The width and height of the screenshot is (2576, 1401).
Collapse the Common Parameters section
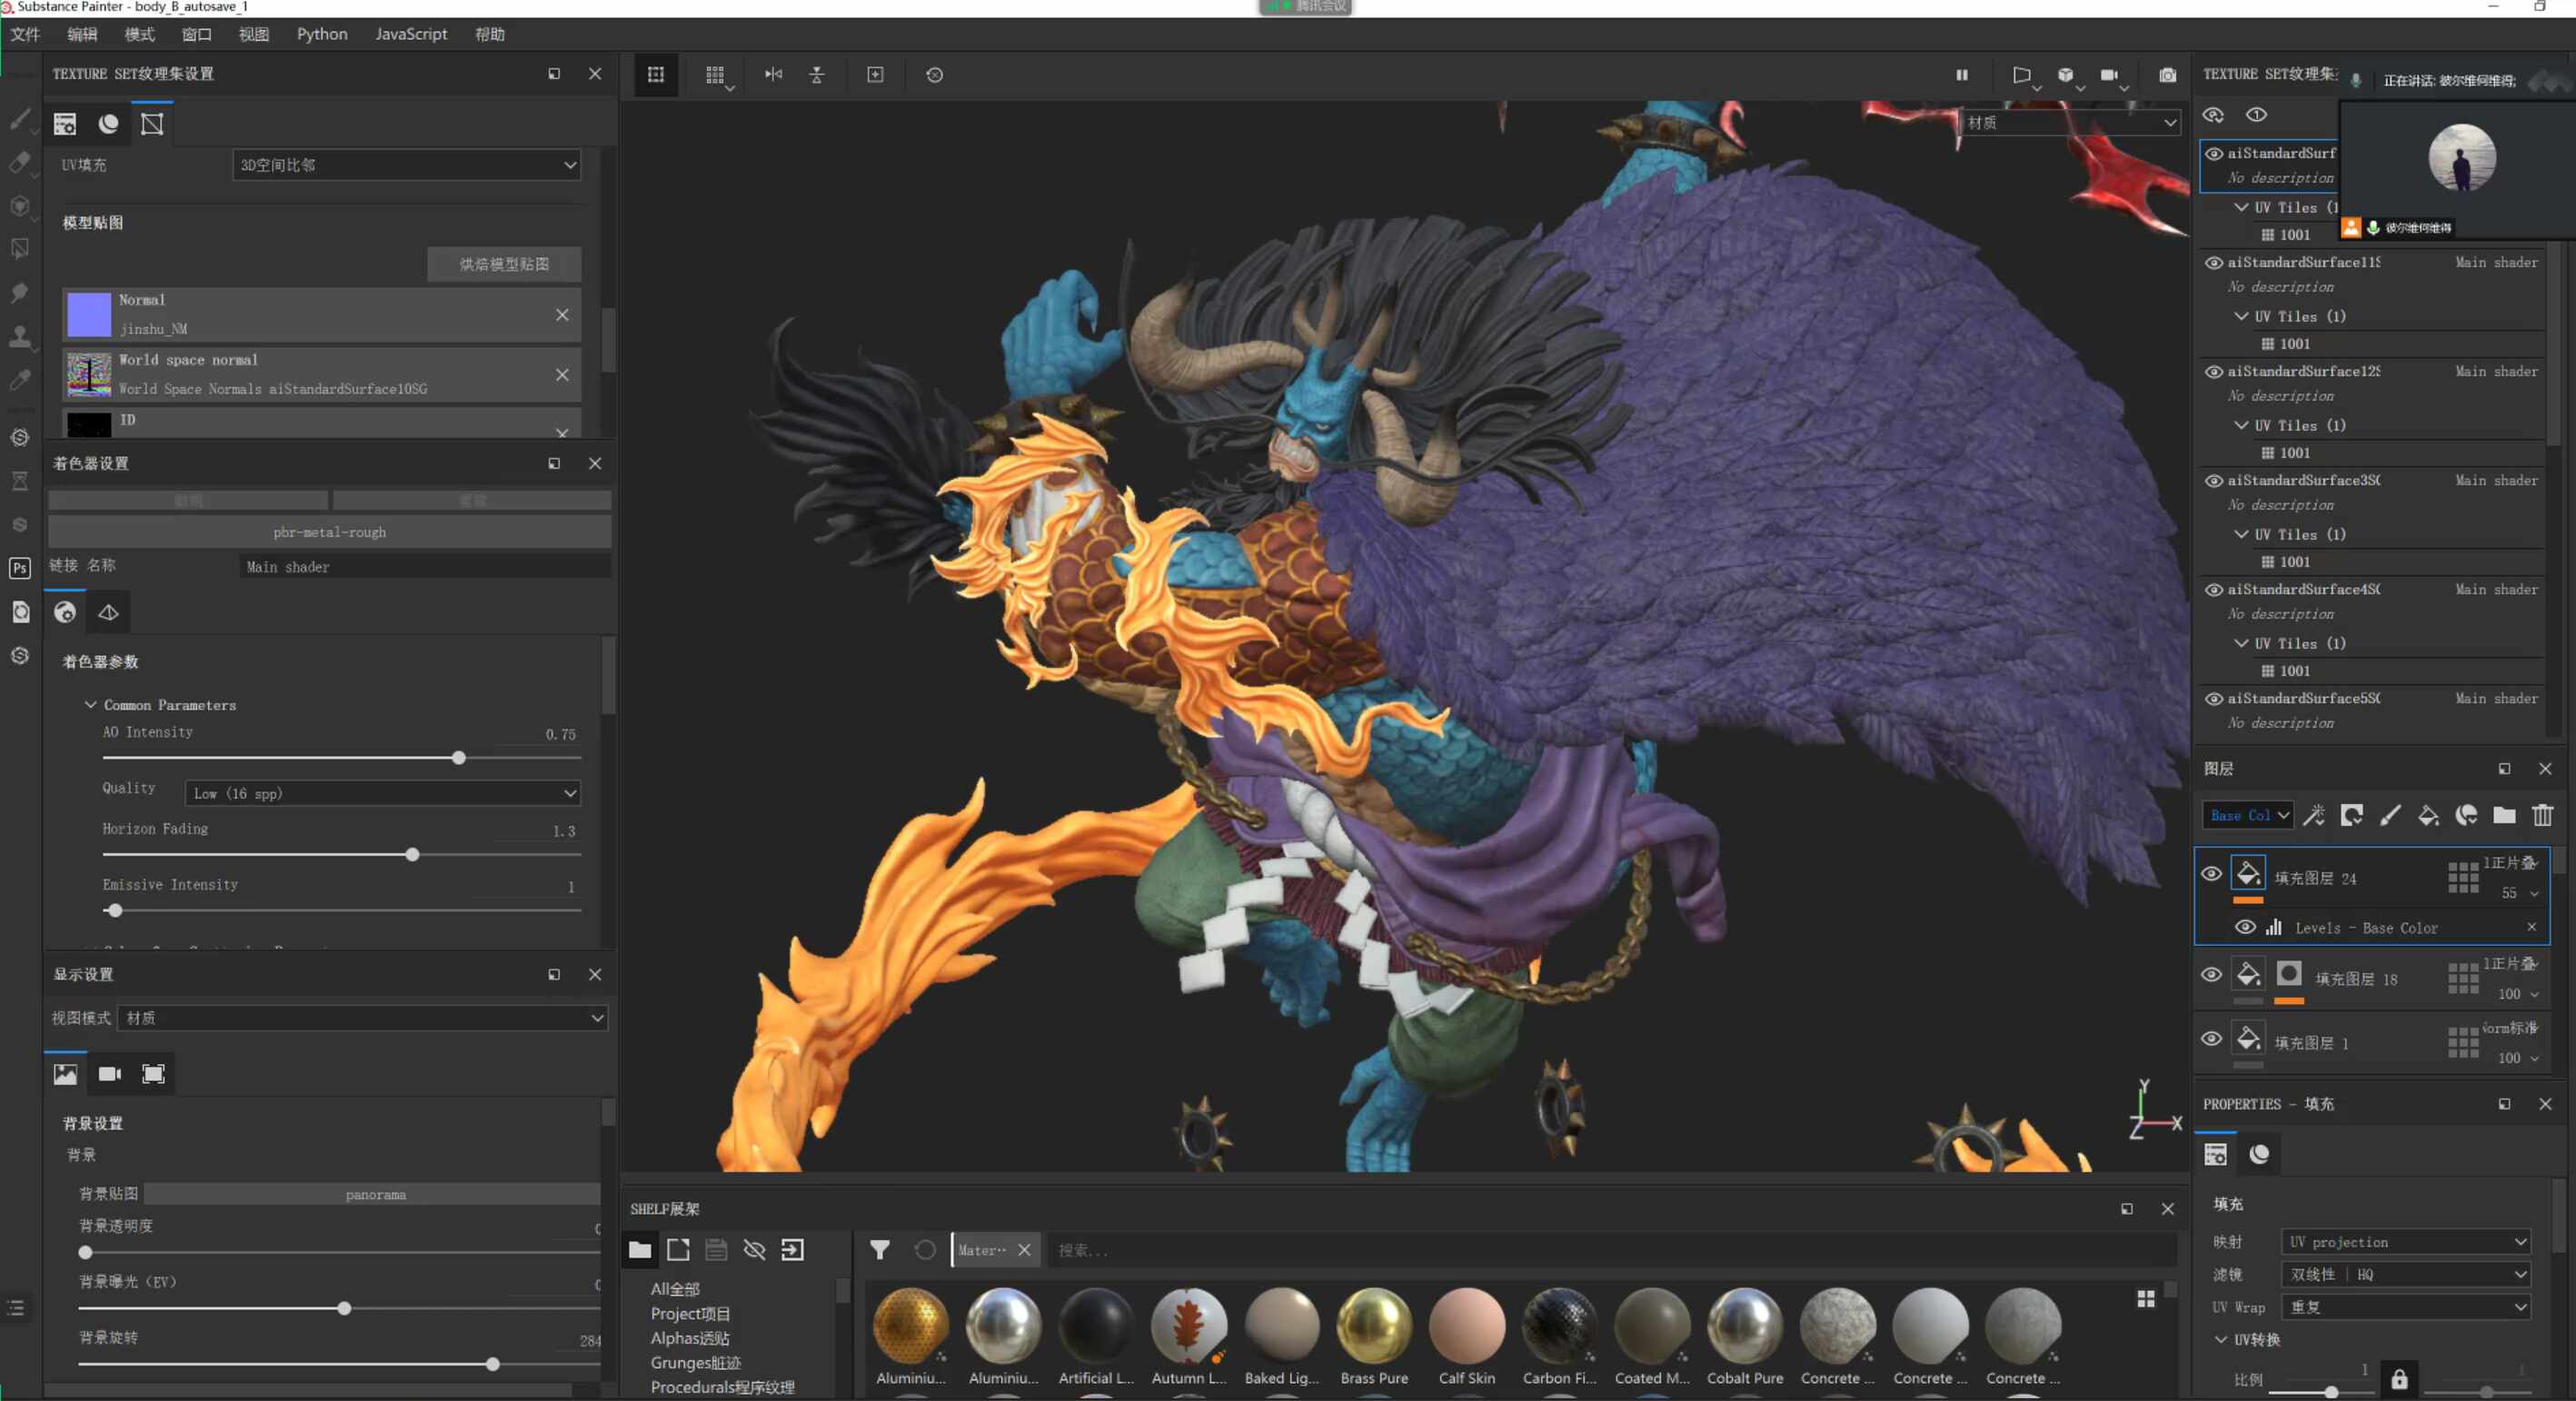[90, 705]
